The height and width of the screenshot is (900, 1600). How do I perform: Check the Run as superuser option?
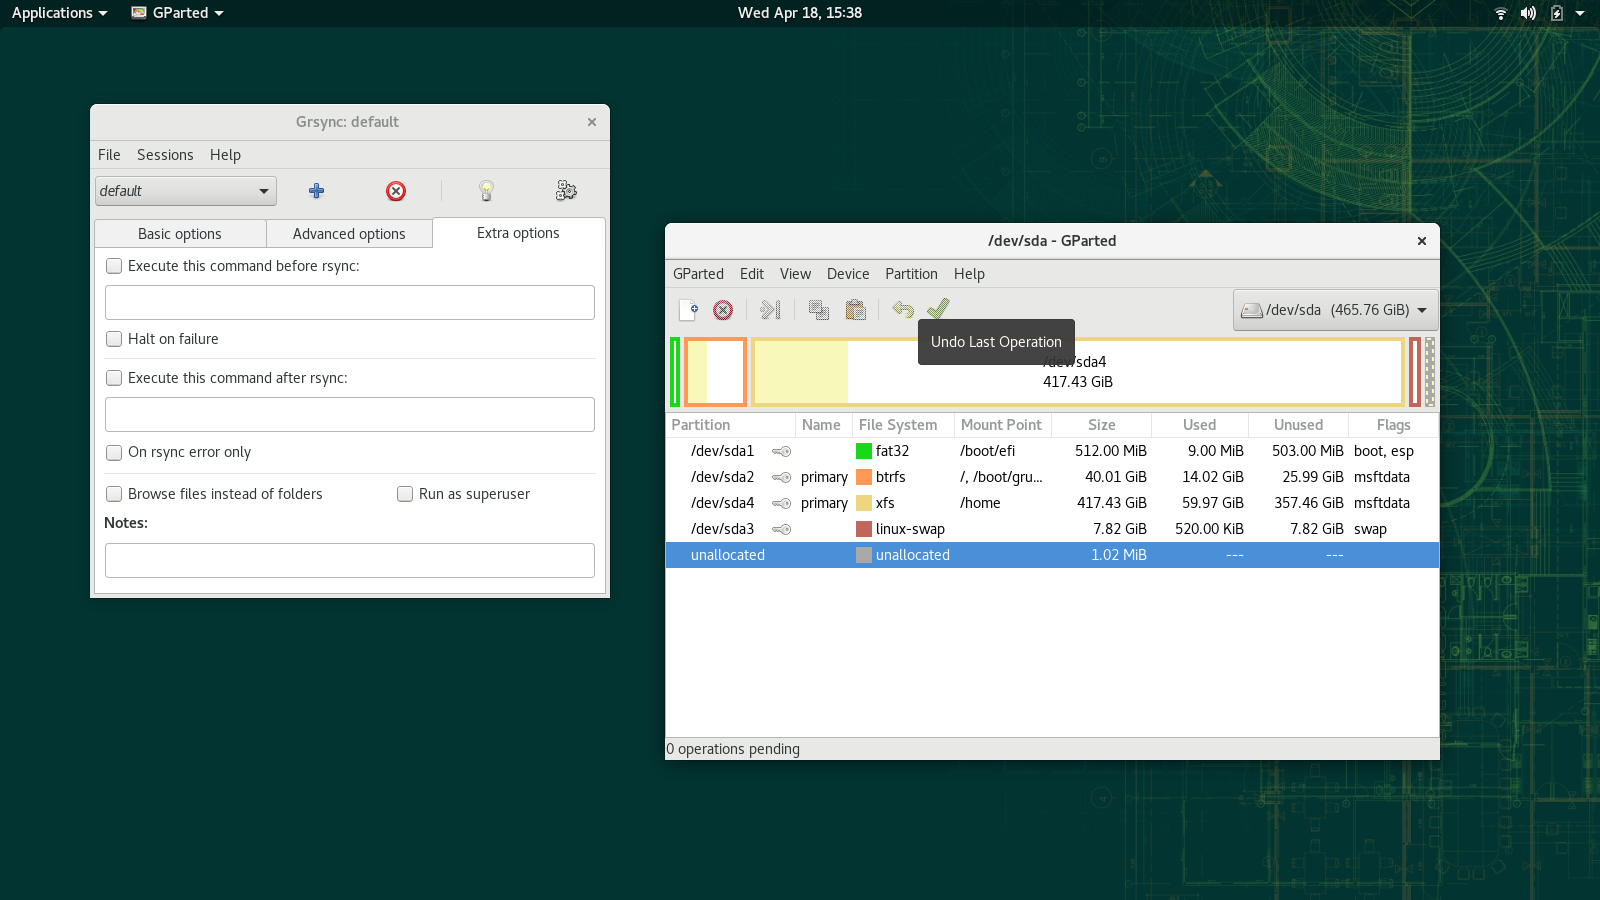[x=405, y=494]
